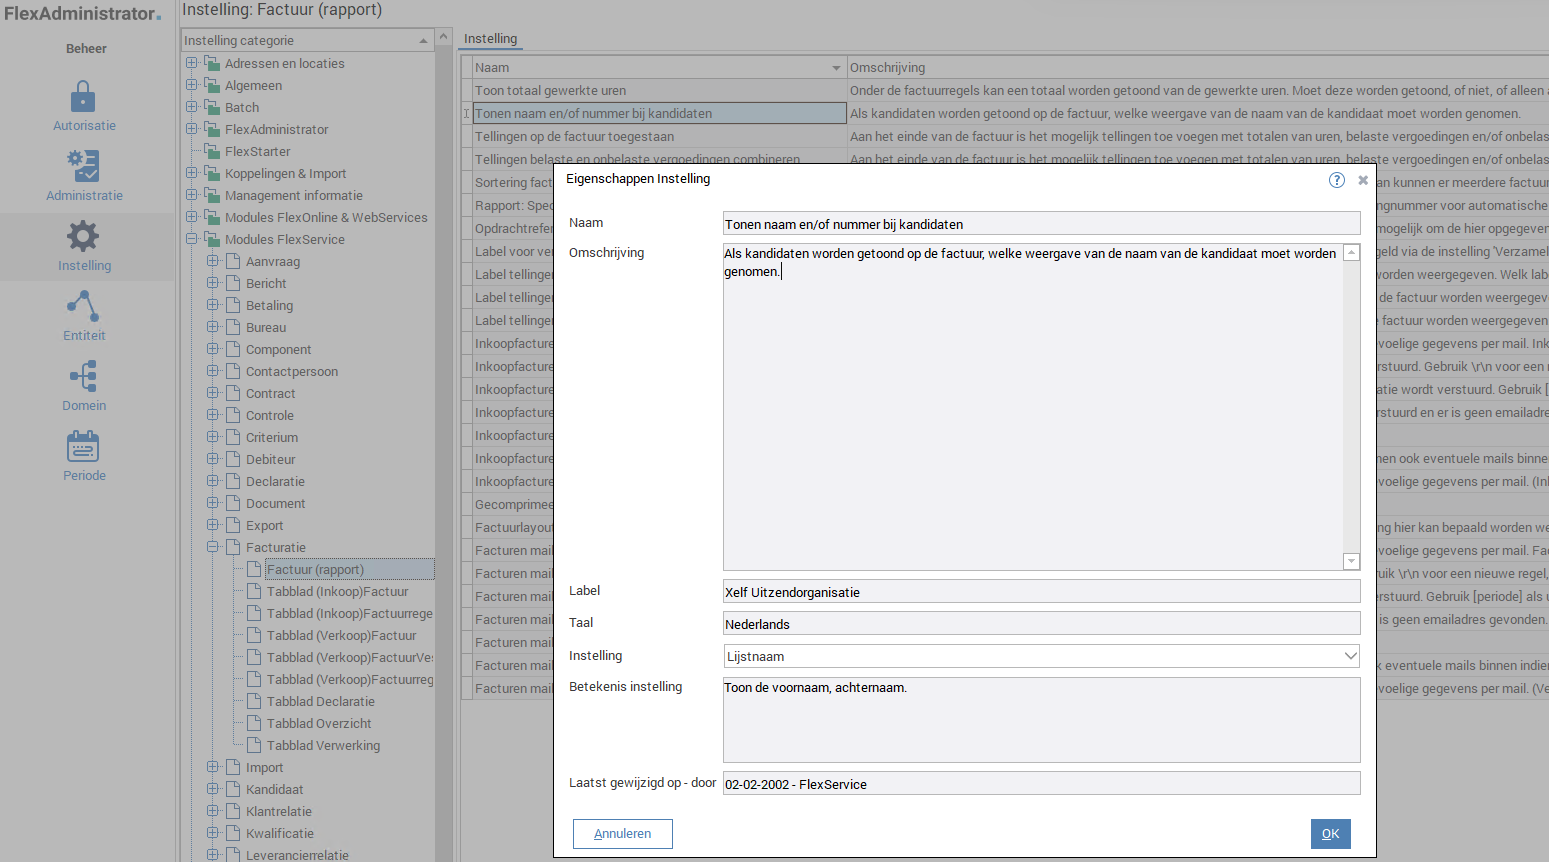This screenshot has height=862, width=1549.
Task: Click into the Label input field
Action: (x=1040, y=592)
